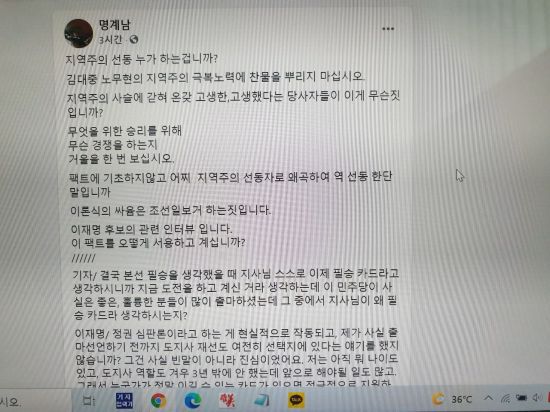Launch Google Chrome from the taskbar
This screenshot has width=550, height=412.
pyautogui.click(x=159, y=400)
